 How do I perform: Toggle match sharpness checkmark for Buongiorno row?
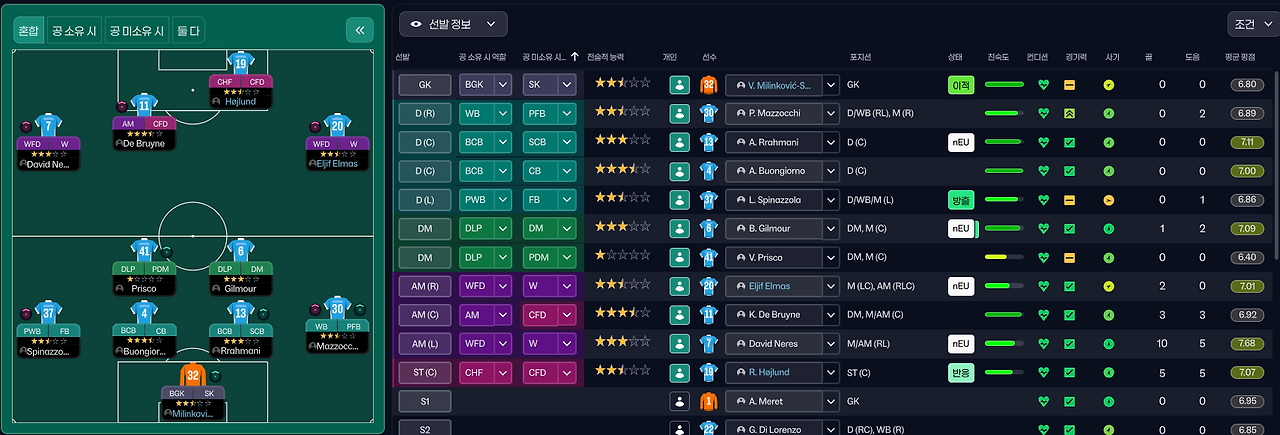[x=1069, y=171]
